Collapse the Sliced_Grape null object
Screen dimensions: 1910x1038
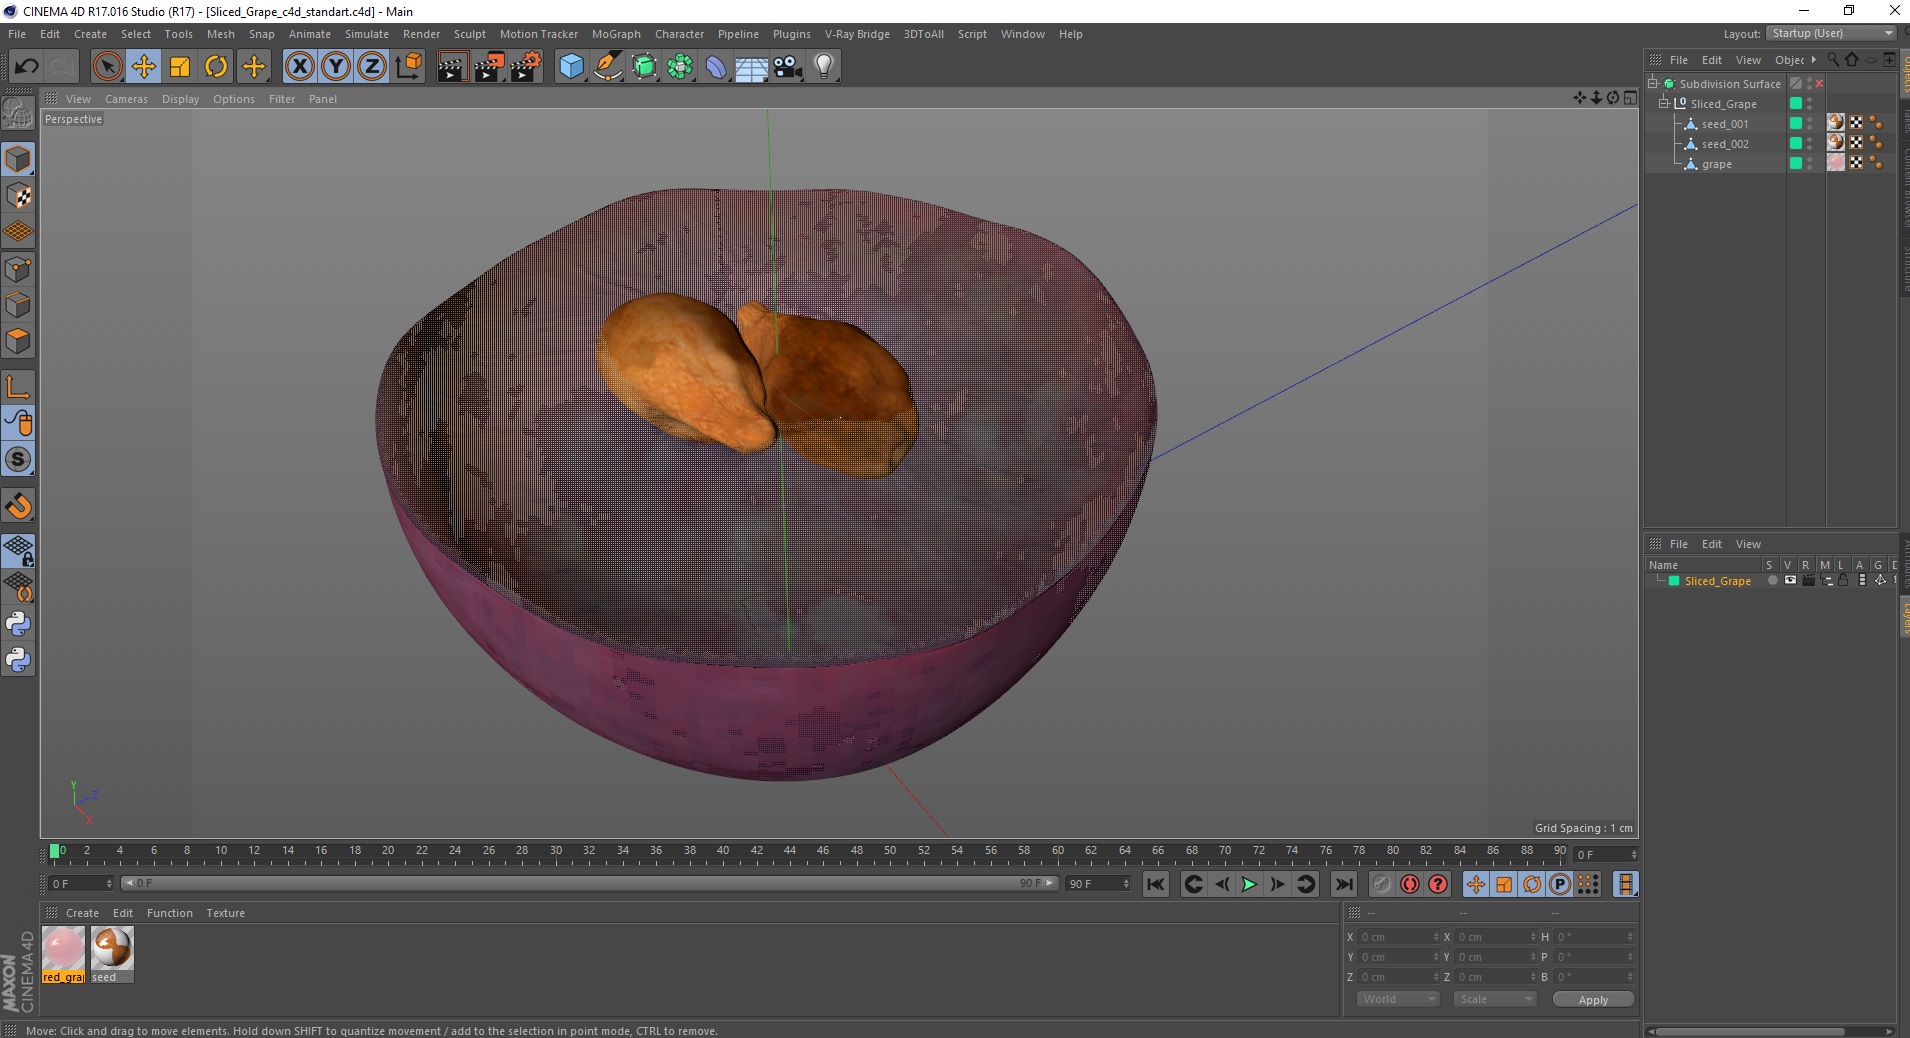click(x=1664, y=104)
